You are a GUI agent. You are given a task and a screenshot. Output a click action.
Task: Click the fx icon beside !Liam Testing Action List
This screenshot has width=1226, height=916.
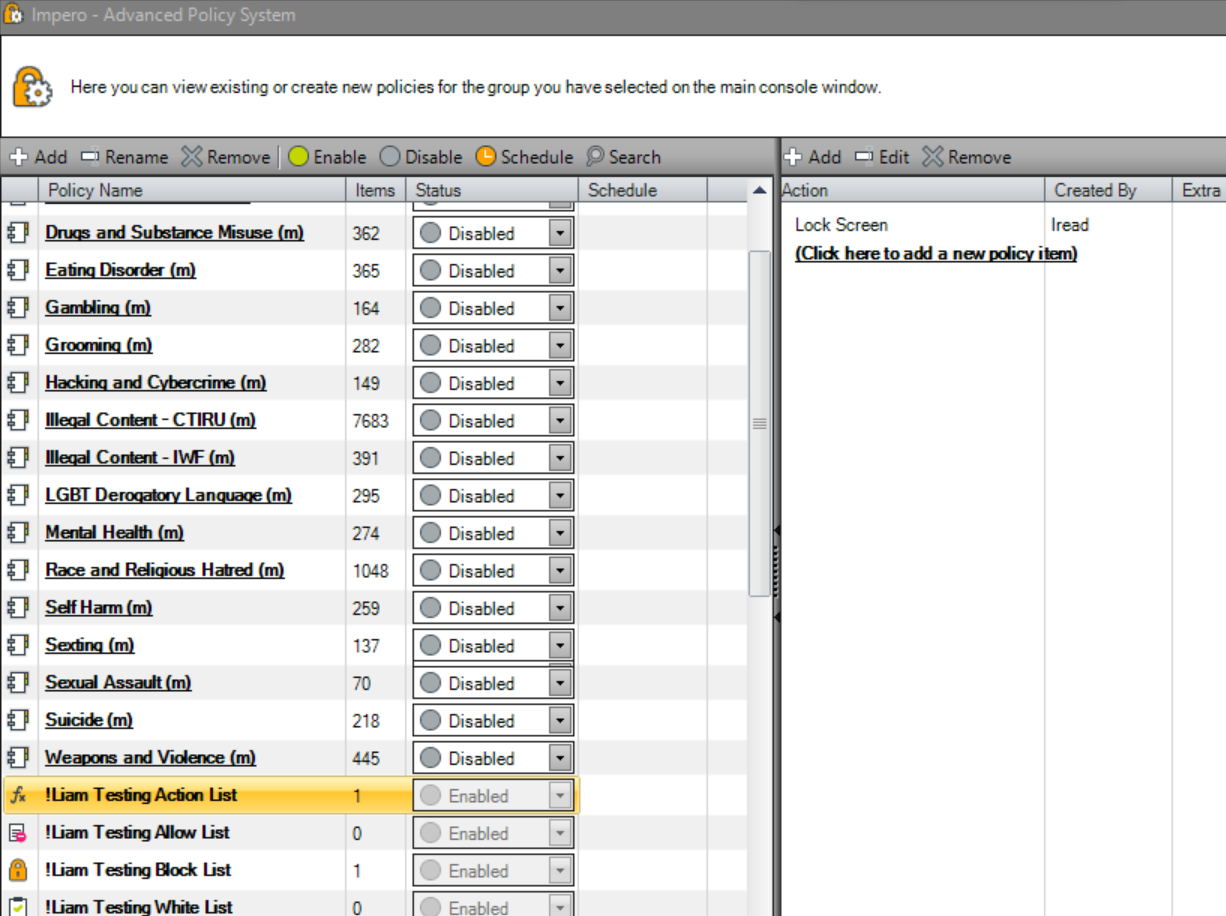[x=18, y=796]
